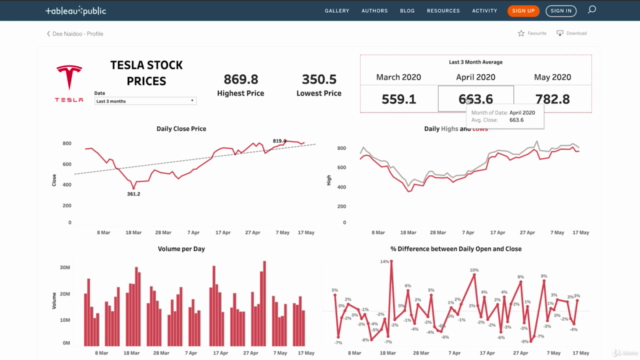Click the 819.4 label on close chart
640x360 pixels.
click(x=279, y=141)
